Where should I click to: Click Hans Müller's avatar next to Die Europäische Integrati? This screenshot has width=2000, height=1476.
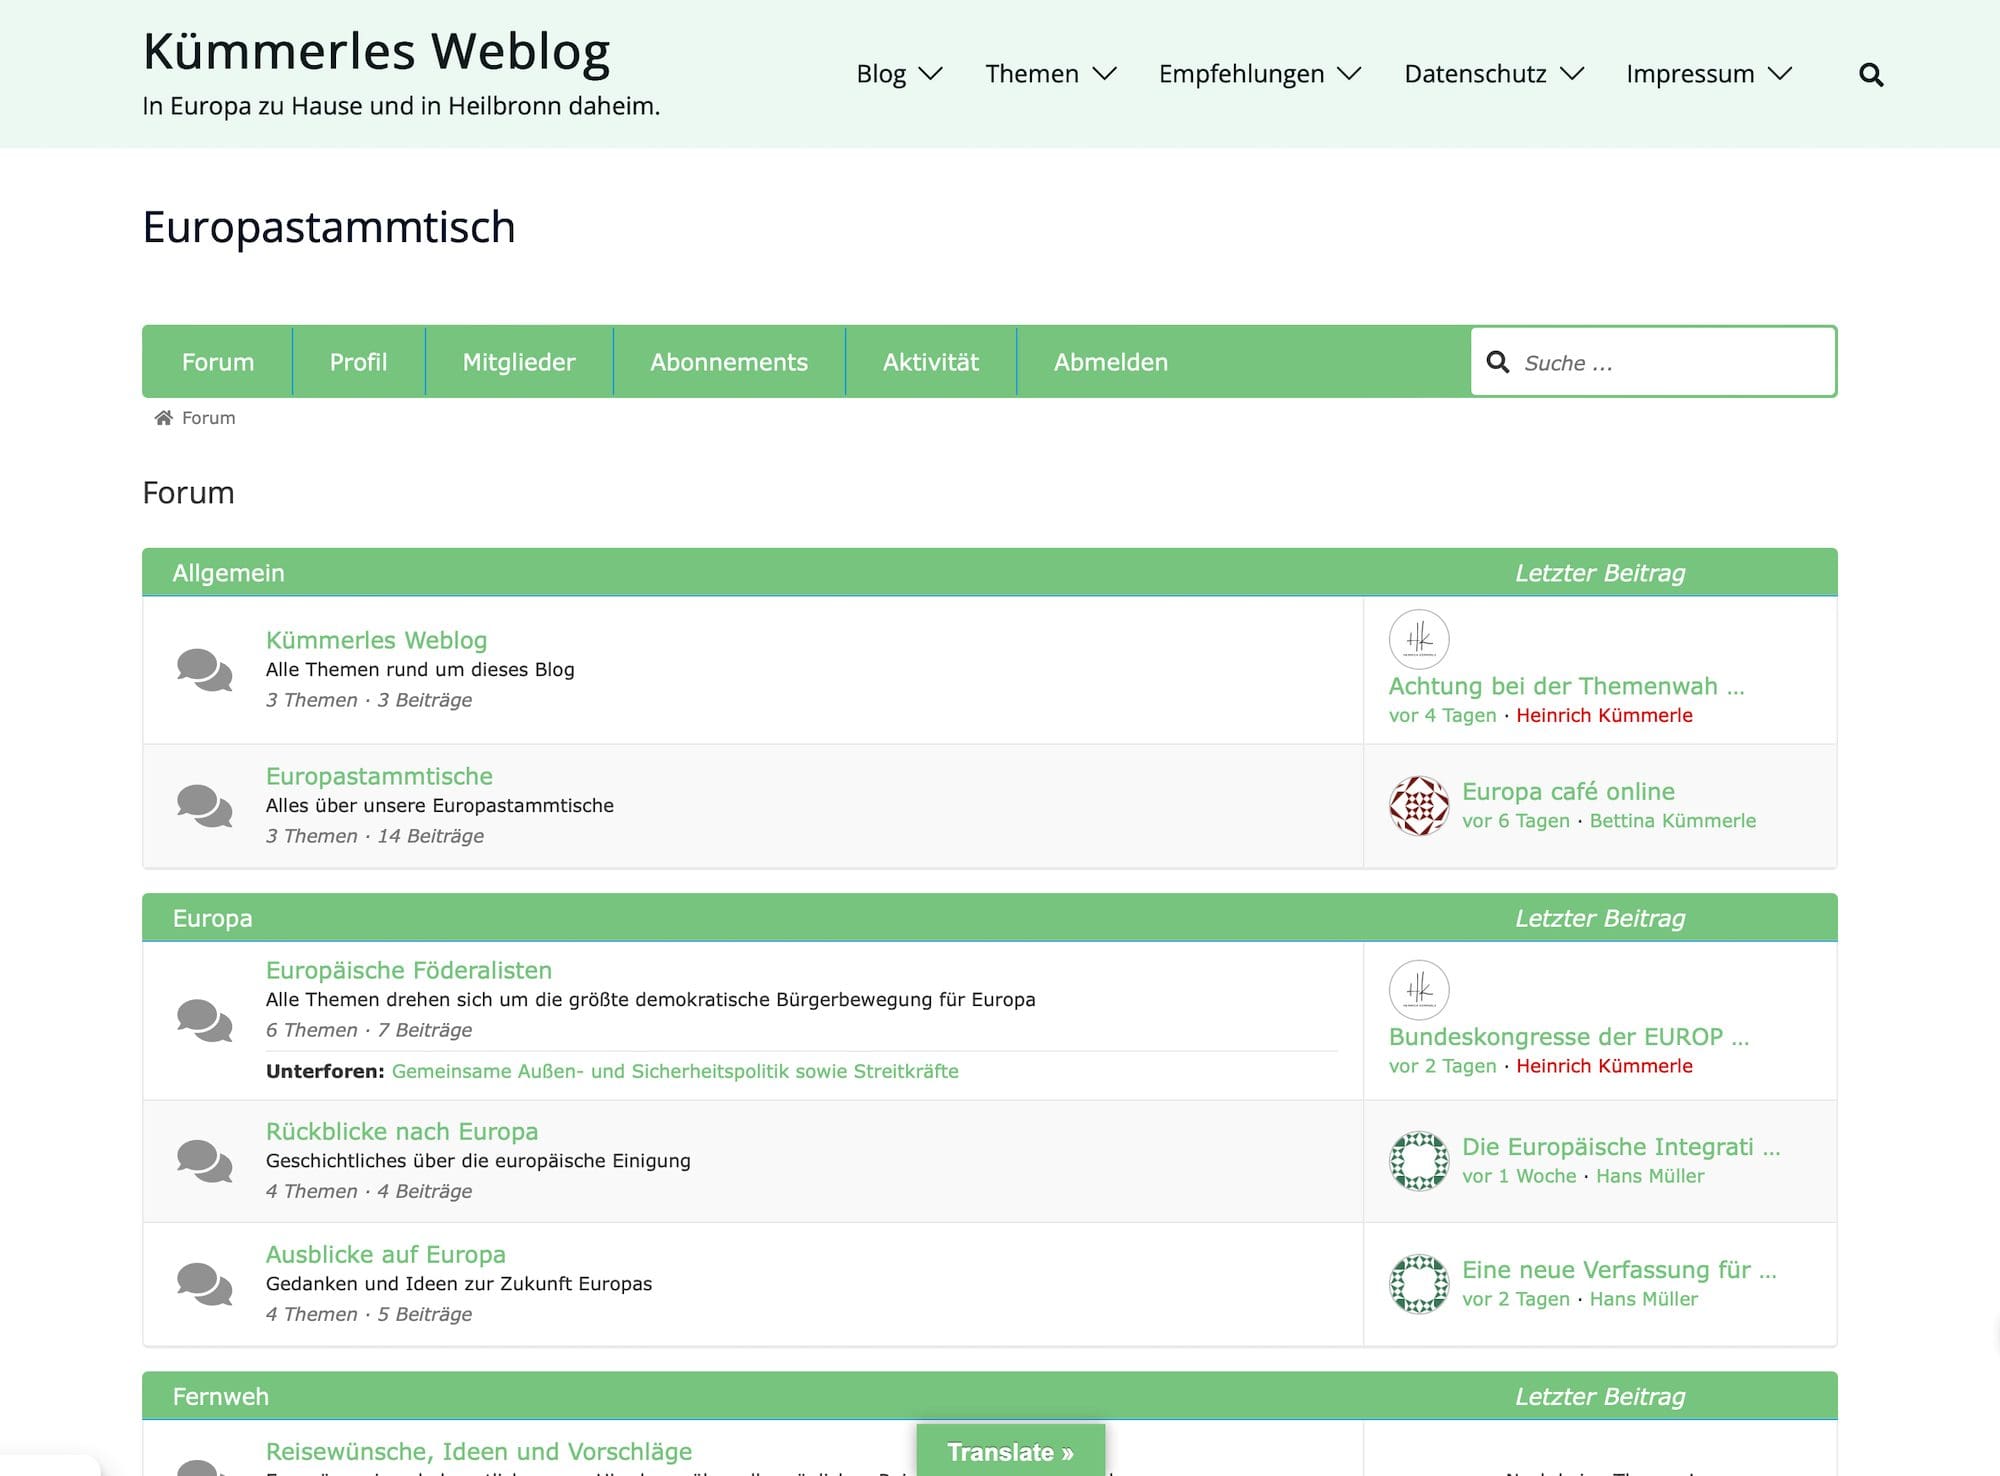click(1419, 1161)
